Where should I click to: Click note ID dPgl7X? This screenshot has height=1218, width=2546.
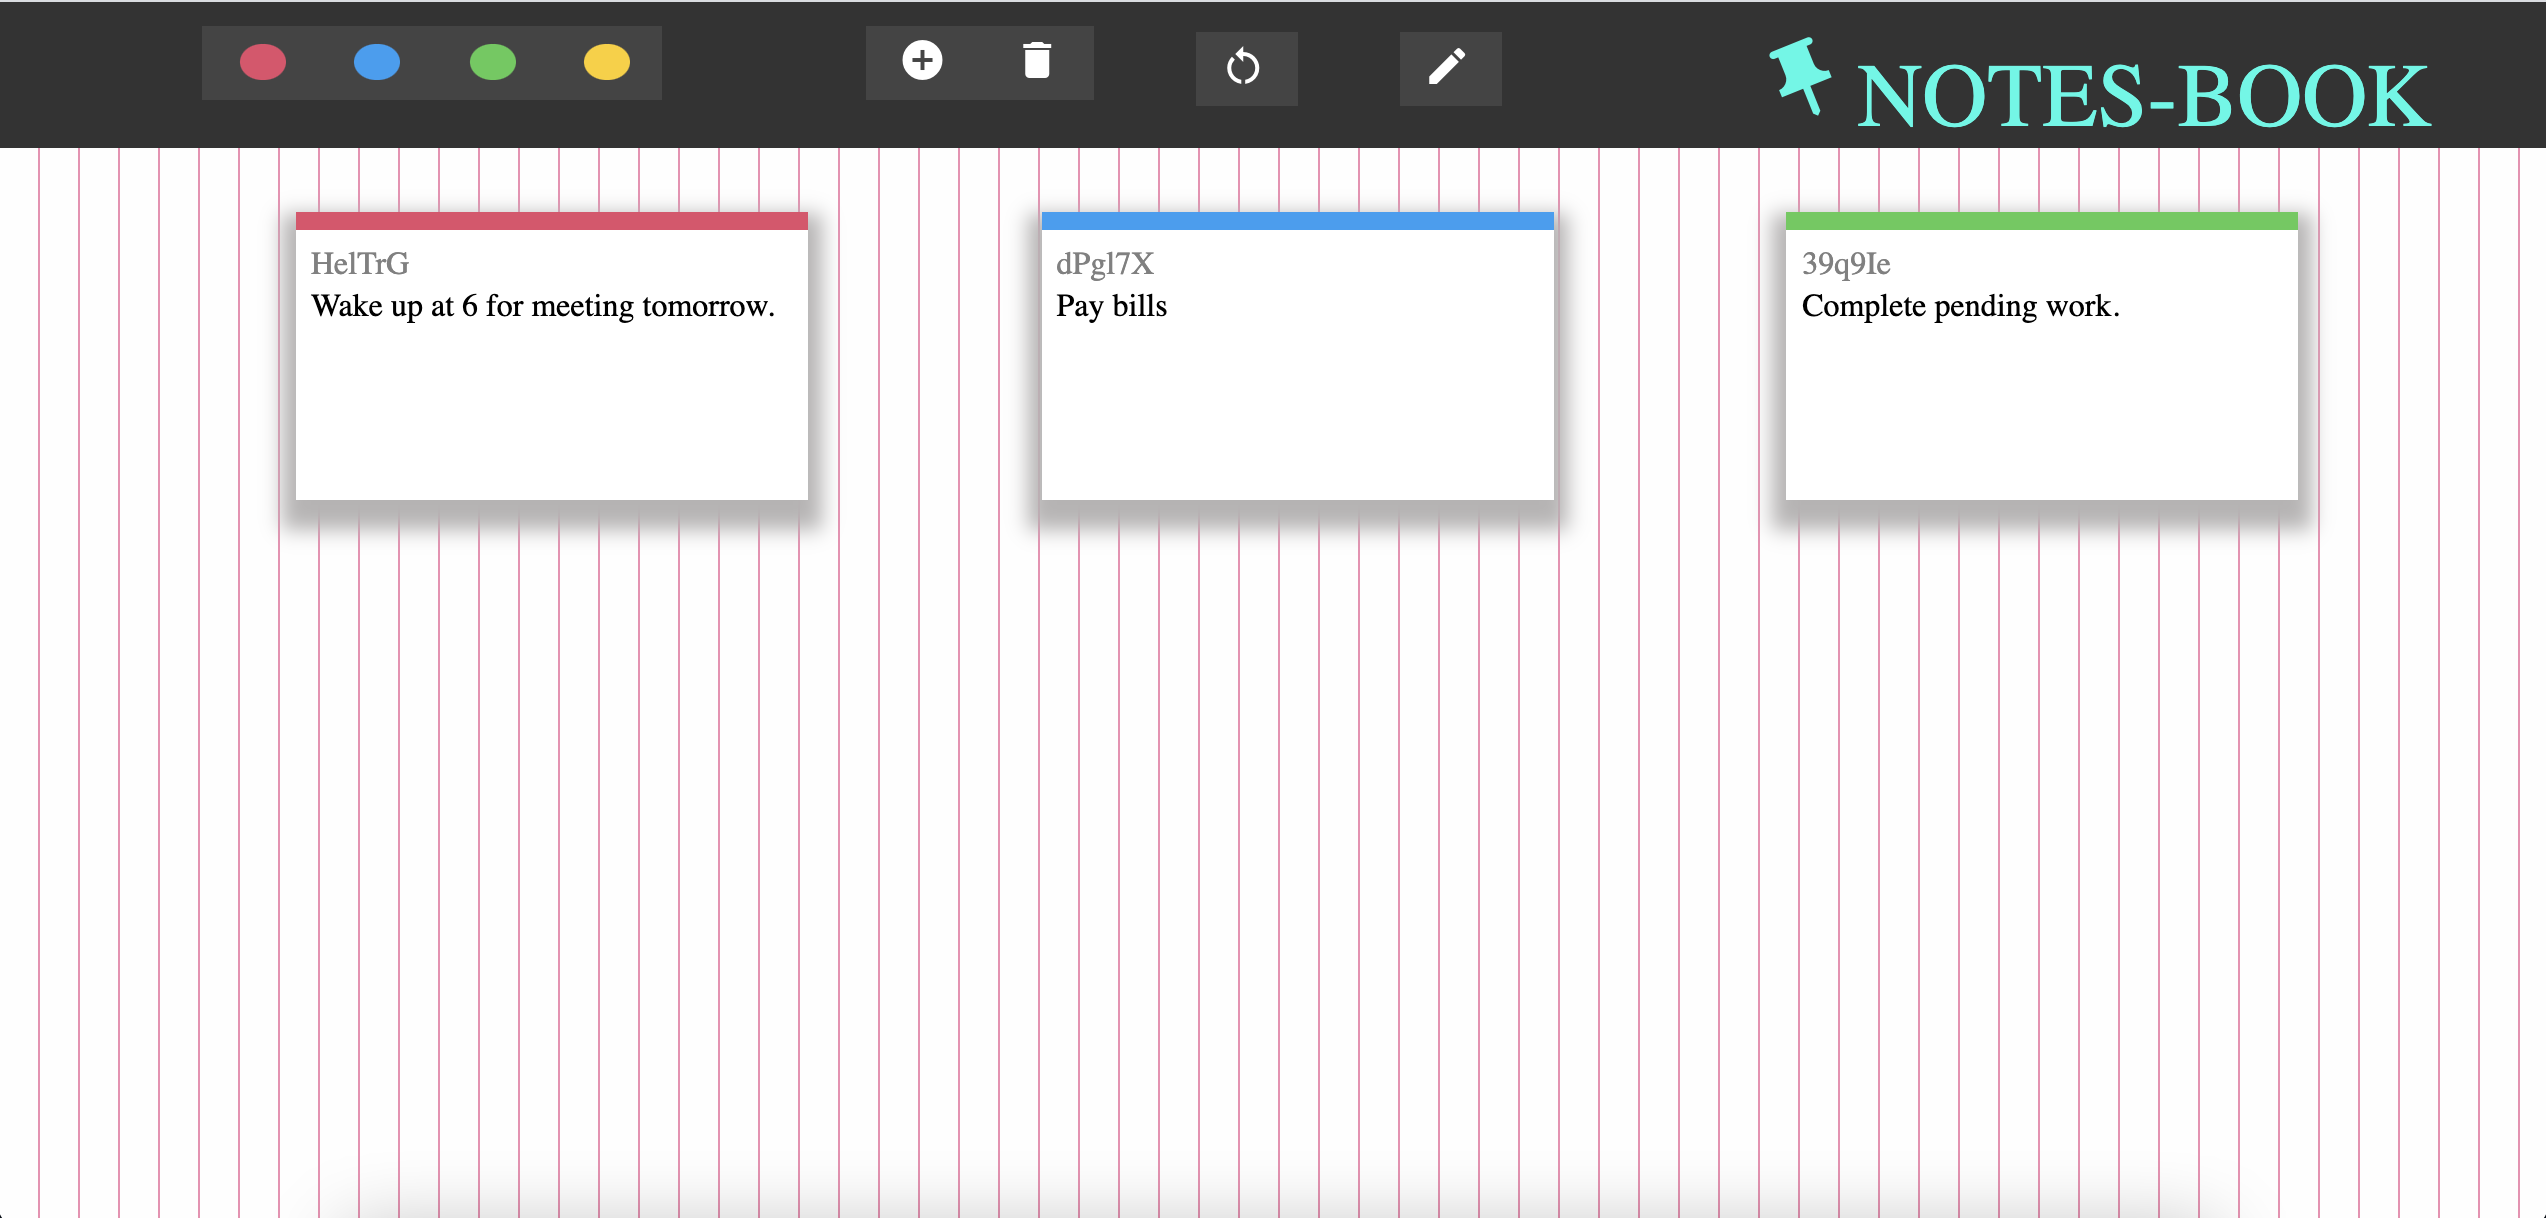coord(1105,264)
